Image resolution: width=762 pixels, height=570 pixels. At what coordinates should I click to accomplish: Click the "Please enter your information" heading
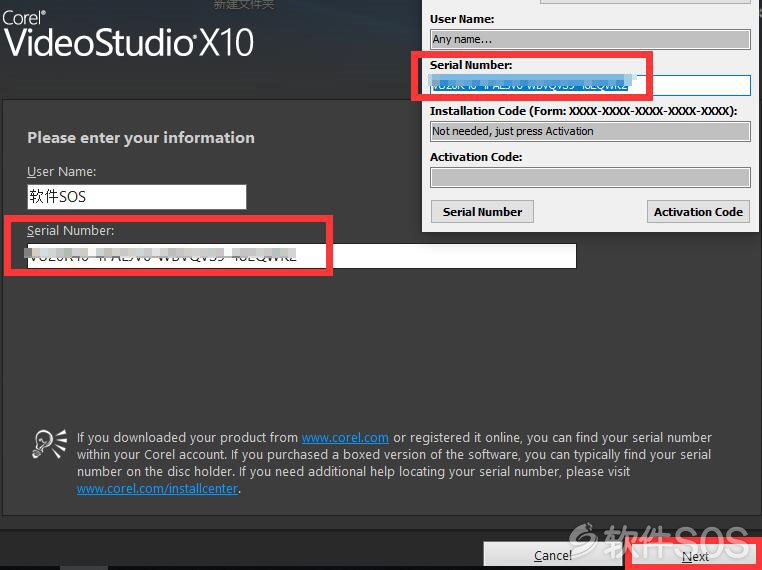141,138
